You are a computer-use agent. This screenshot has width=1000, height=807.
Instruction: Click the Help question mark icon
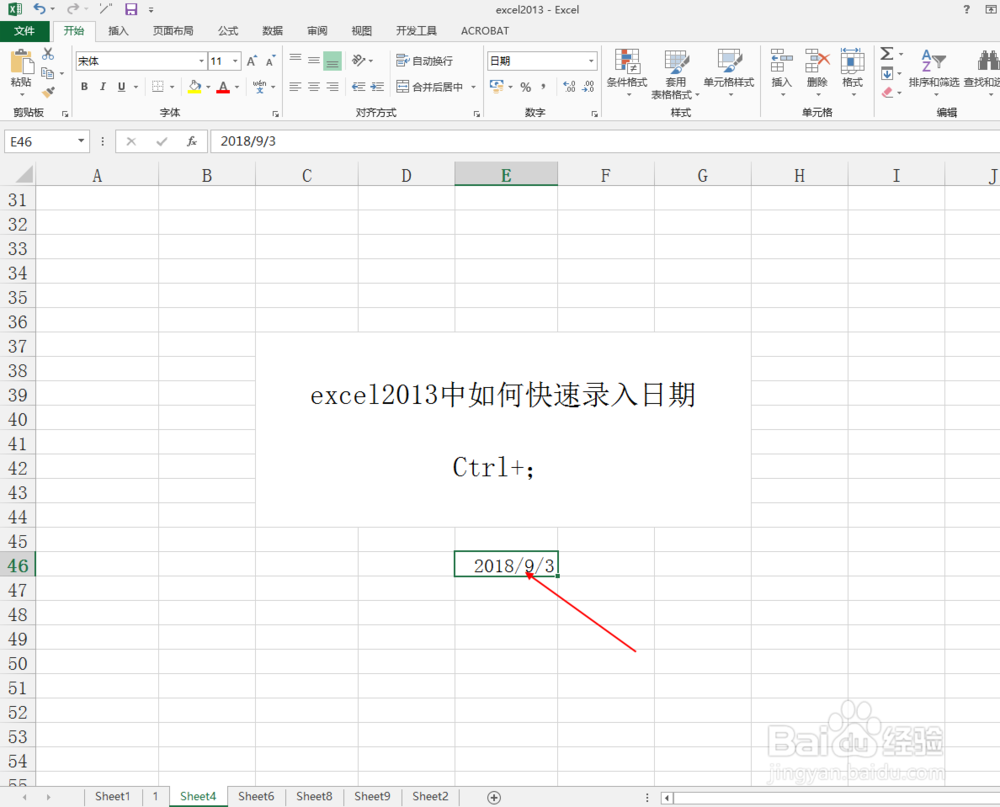pos(966,9)
